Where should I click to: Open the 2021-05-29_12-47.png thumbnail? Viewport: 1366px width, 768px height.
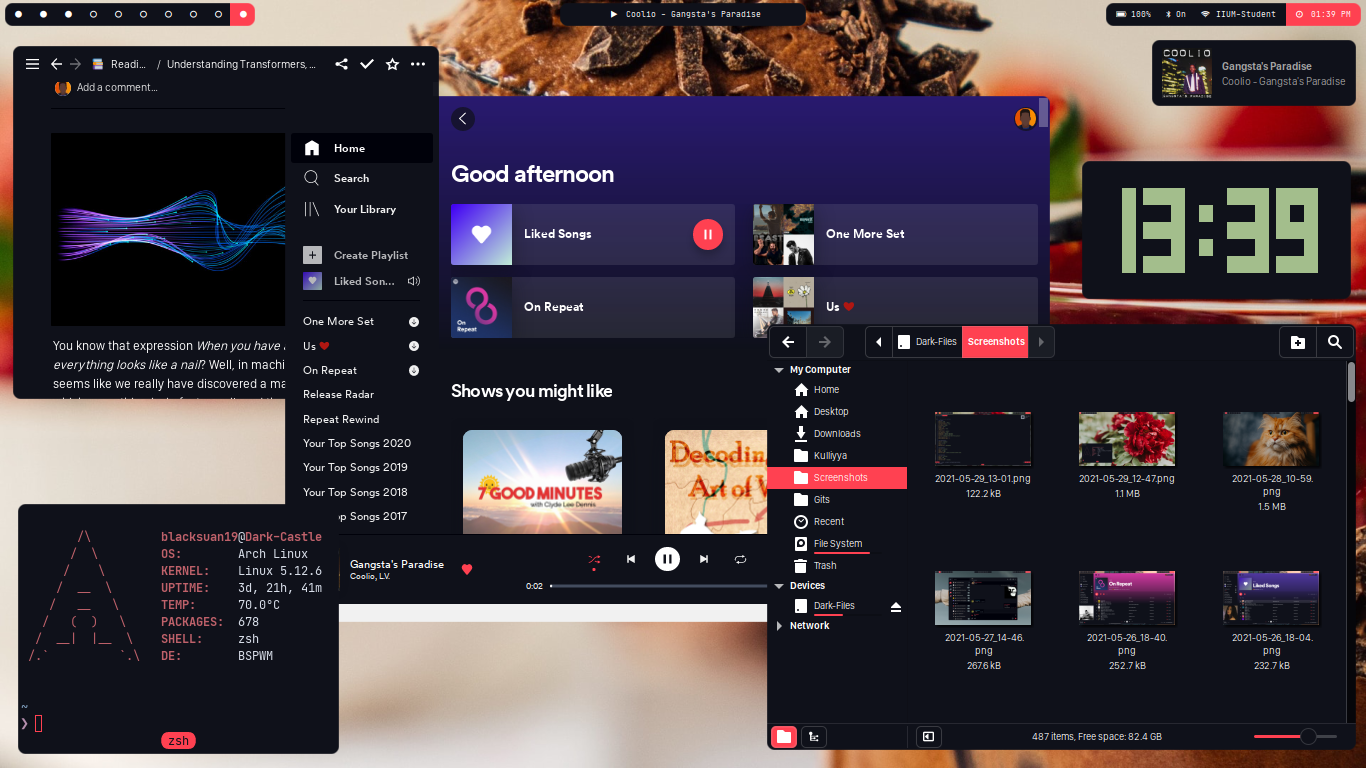point(1126,439)
